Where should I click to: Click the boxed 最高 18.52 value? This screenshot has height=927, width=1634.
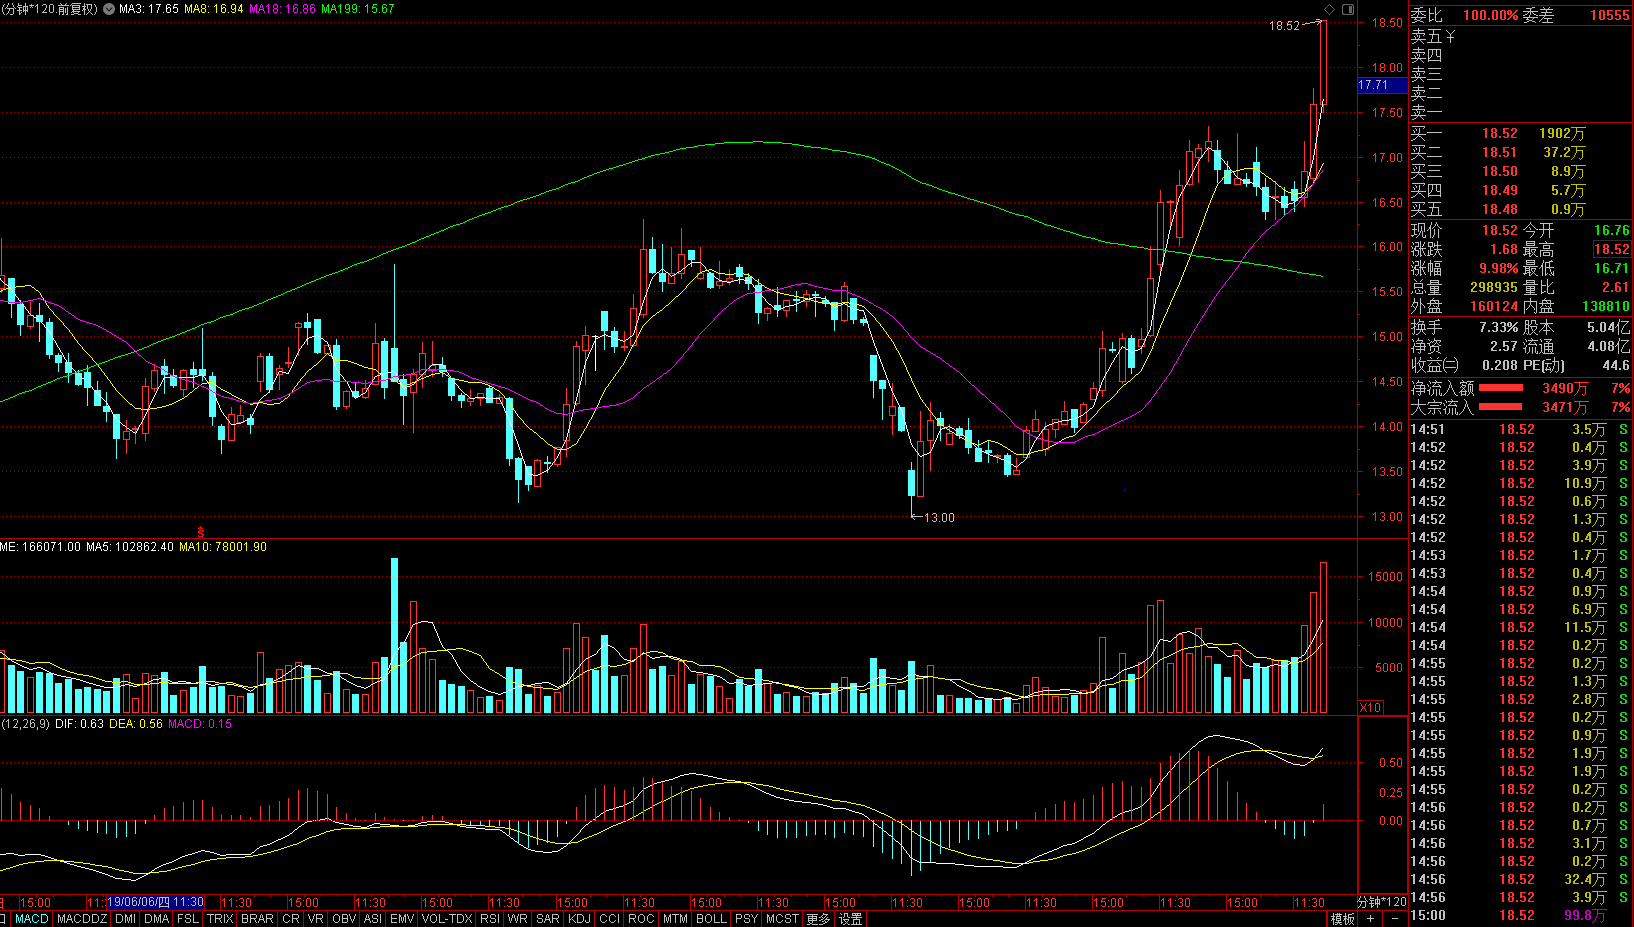[1611, 249]
